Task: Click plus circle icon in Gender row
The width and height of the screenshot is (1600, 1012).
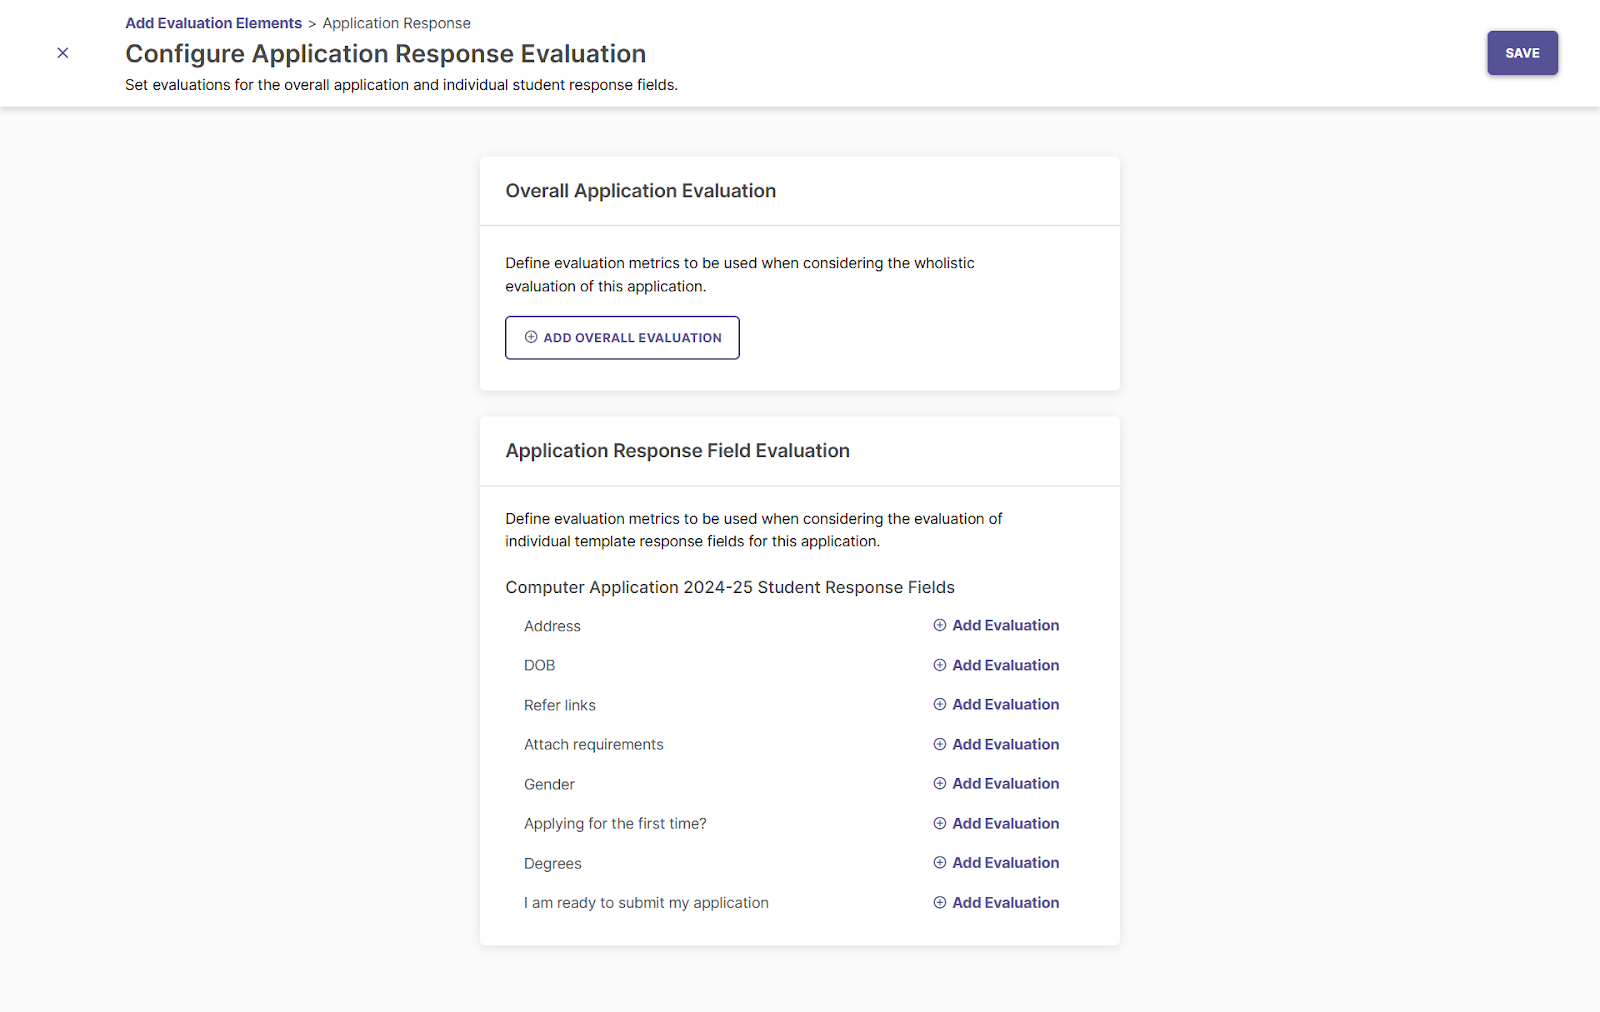Action: pyautogui.click(x=940, y=783)
